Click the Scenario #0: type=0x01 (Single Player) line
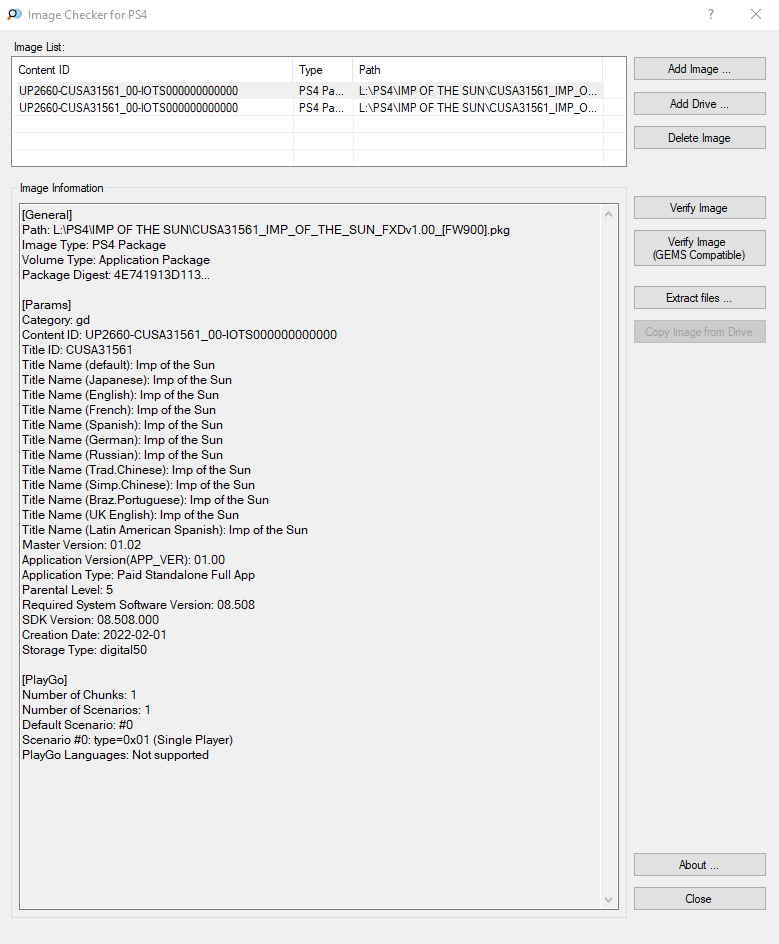 pos(128,740)
